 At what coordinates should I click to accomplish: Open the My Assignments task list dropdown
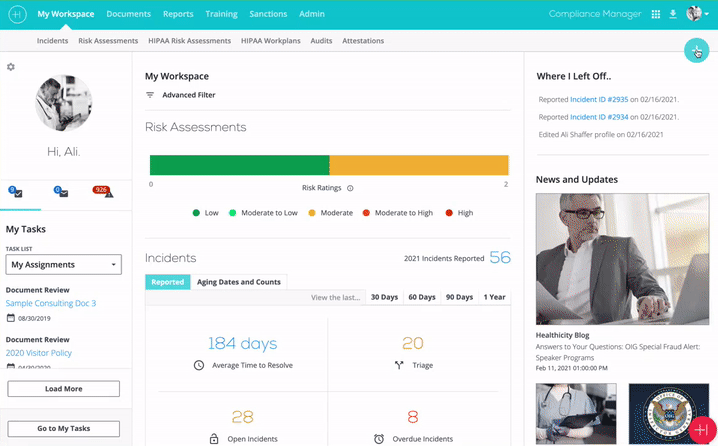(64, 265)
